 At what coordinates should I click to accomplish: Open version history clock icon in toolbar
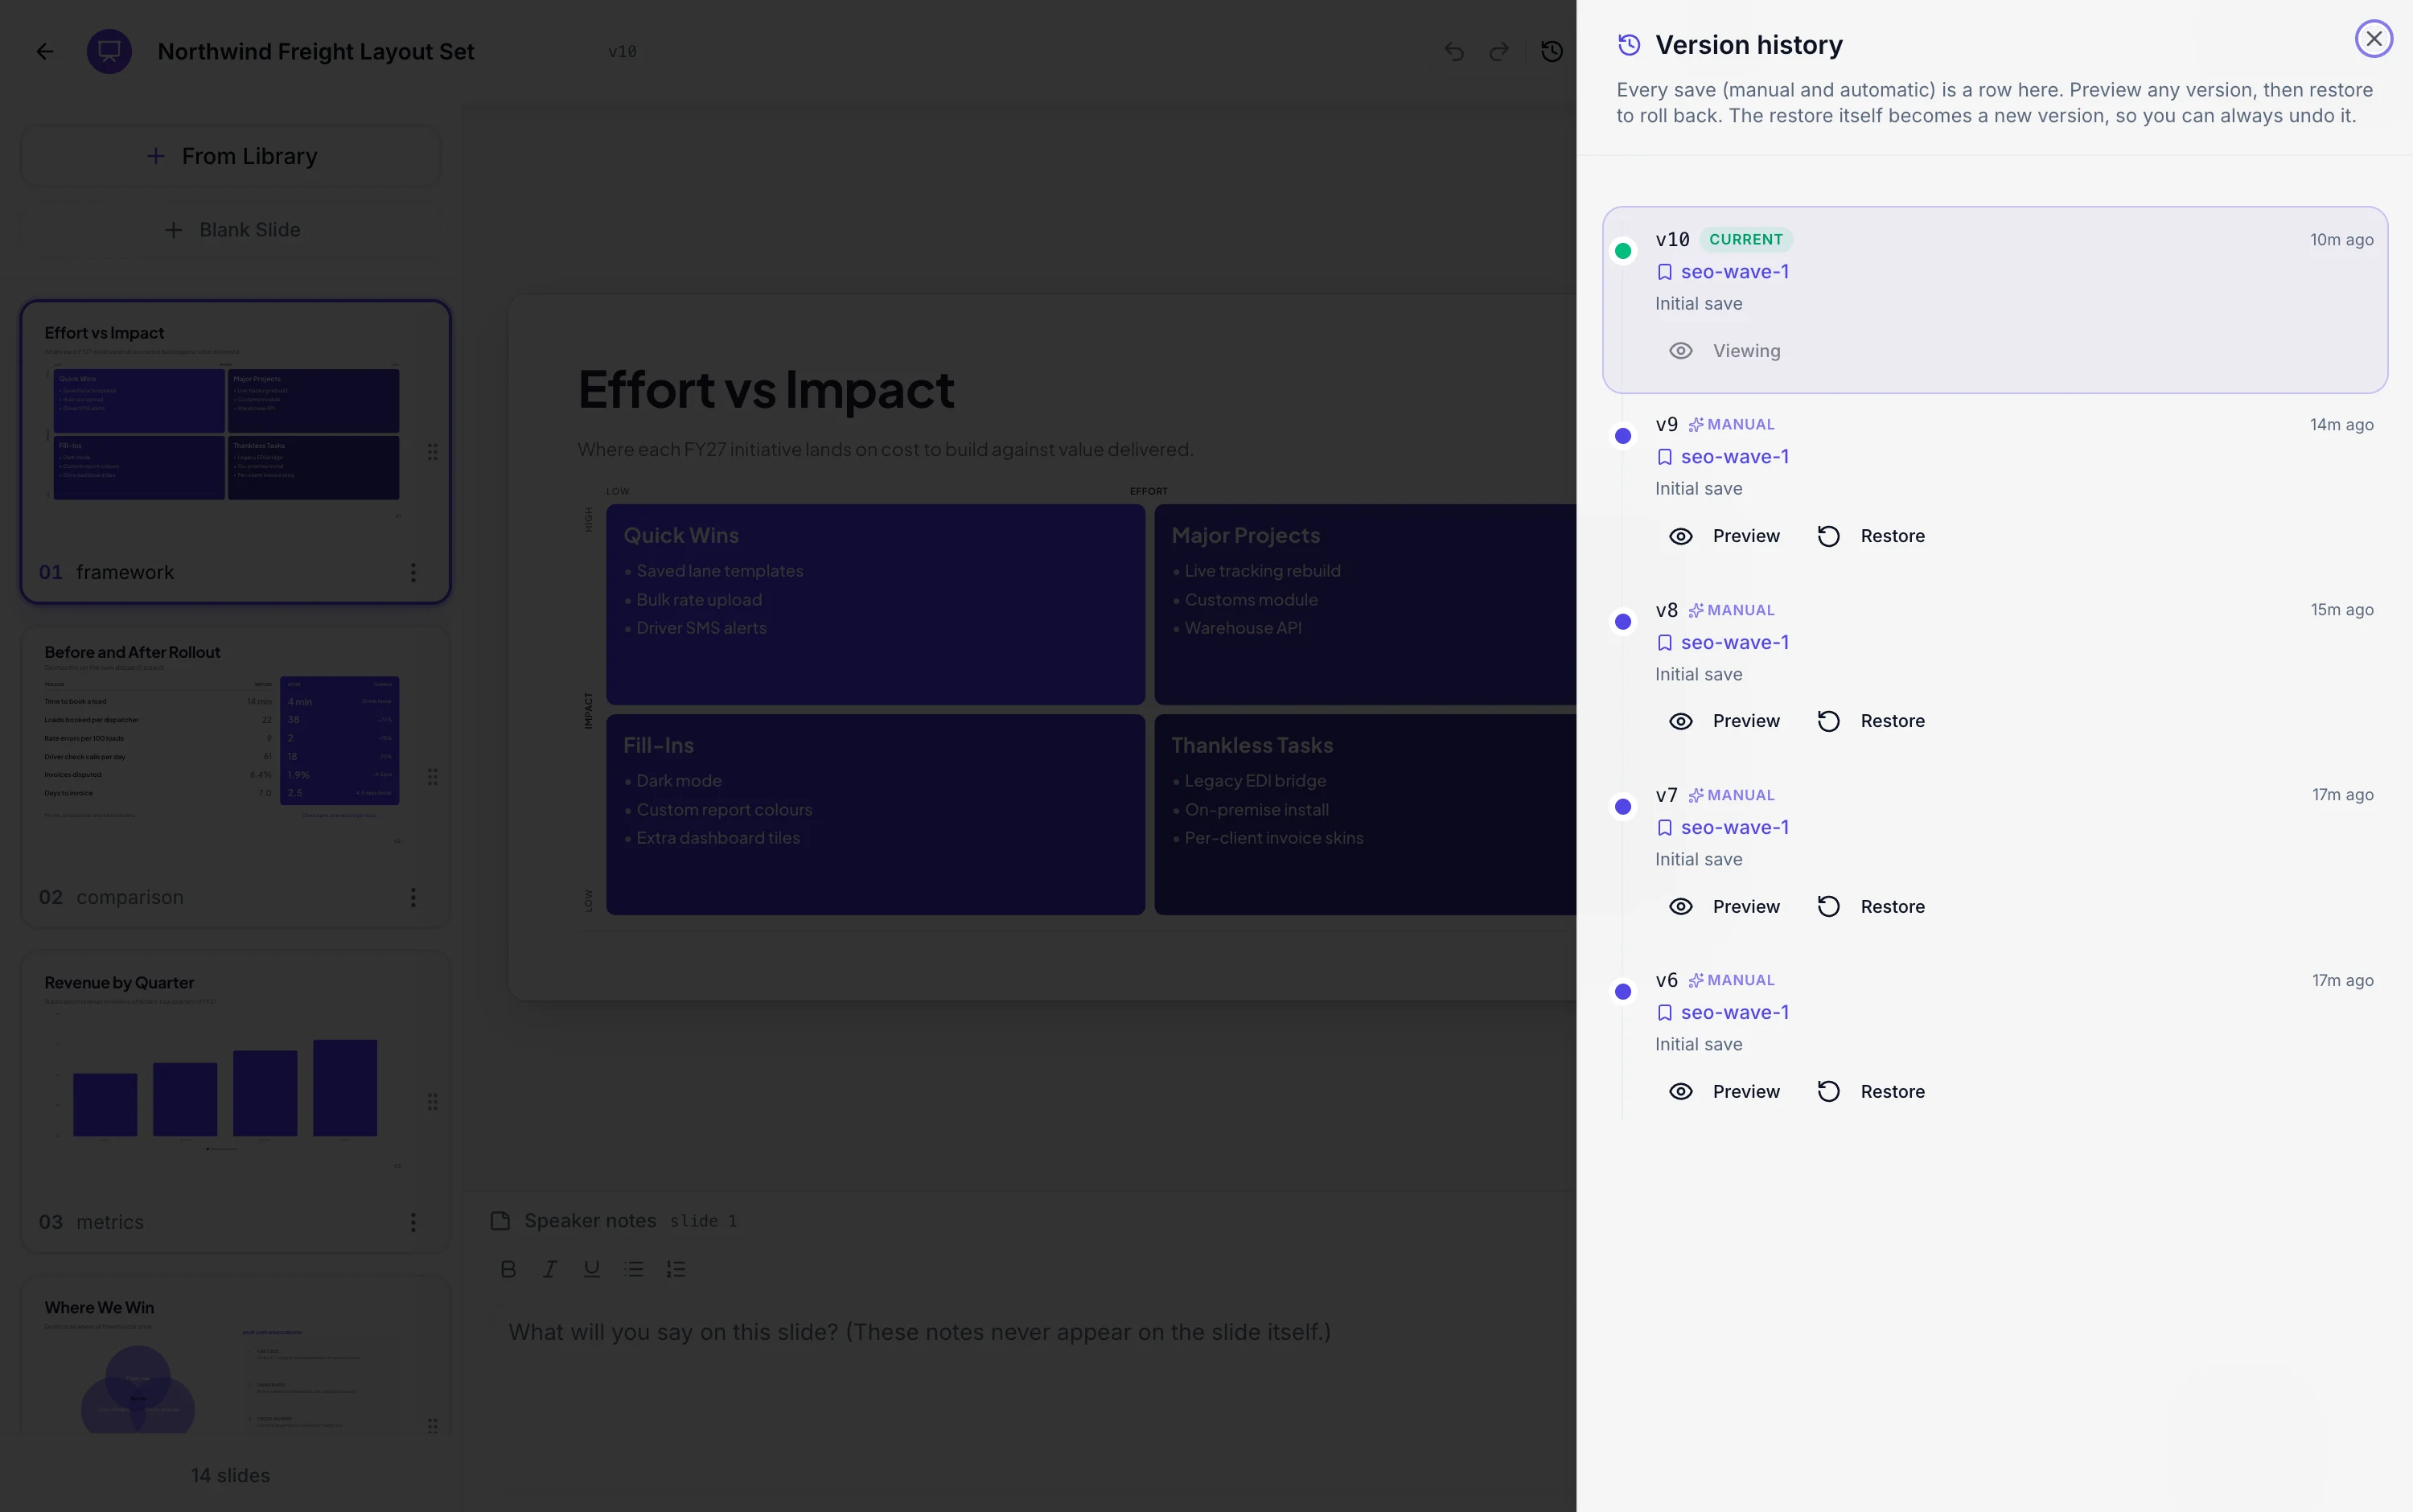pyautogui.click(x=1551, y=51)
